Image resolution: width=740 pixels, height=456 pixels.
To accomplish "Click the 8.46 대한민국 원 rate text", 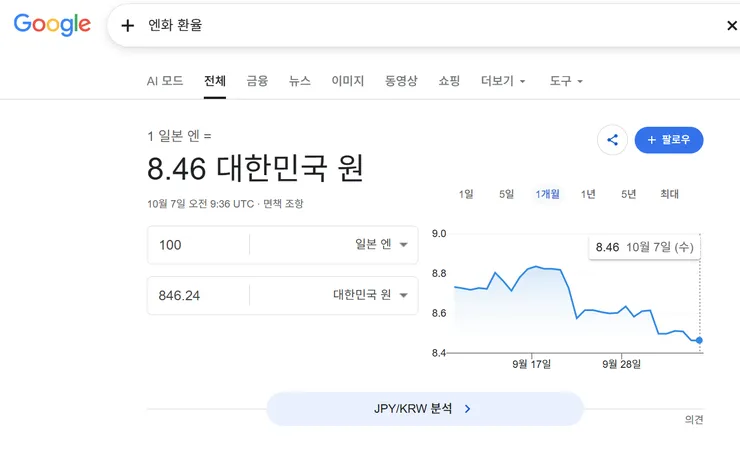I will pos(255,169).
